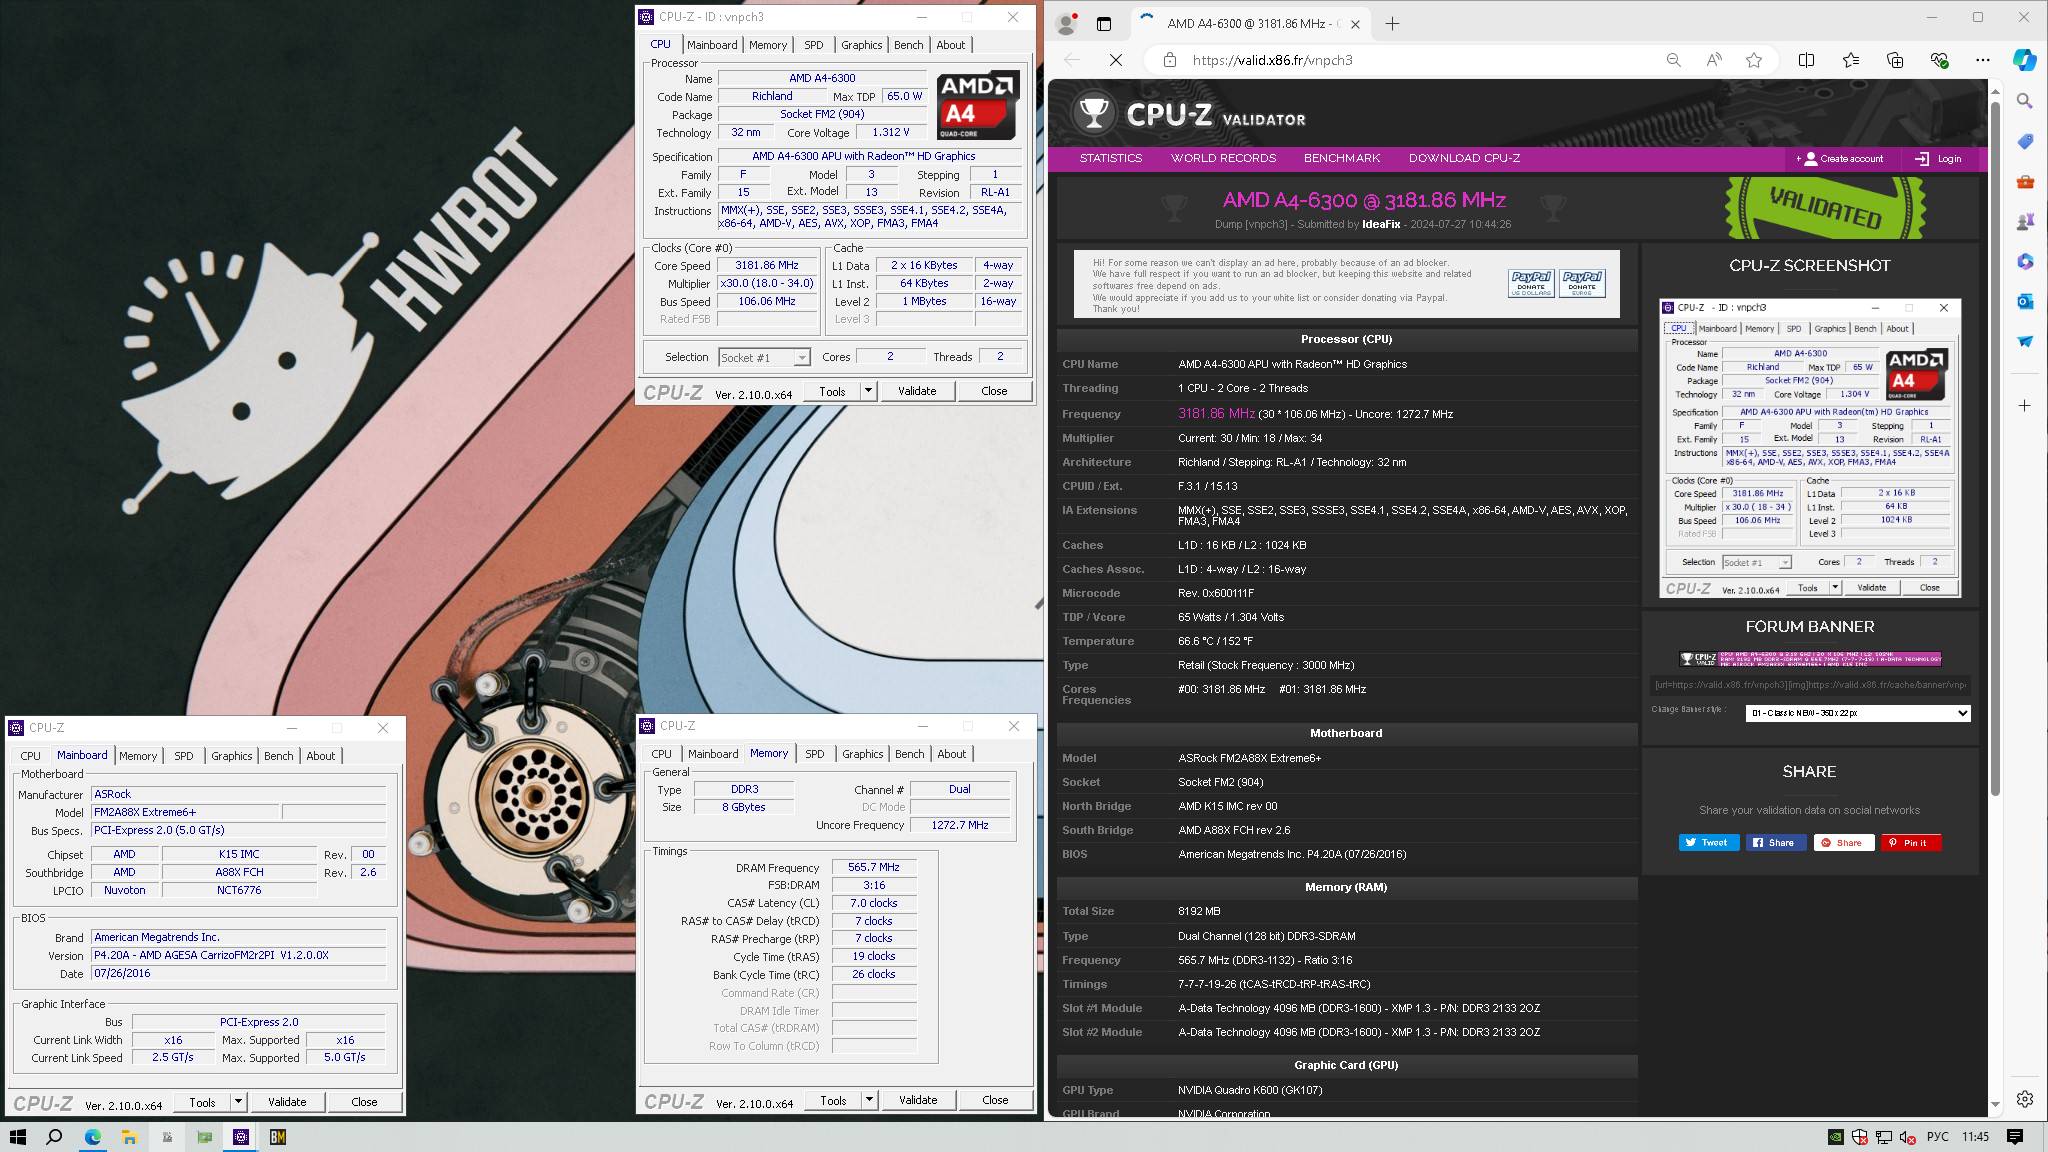Click Windows Start button

point(17,1137)
